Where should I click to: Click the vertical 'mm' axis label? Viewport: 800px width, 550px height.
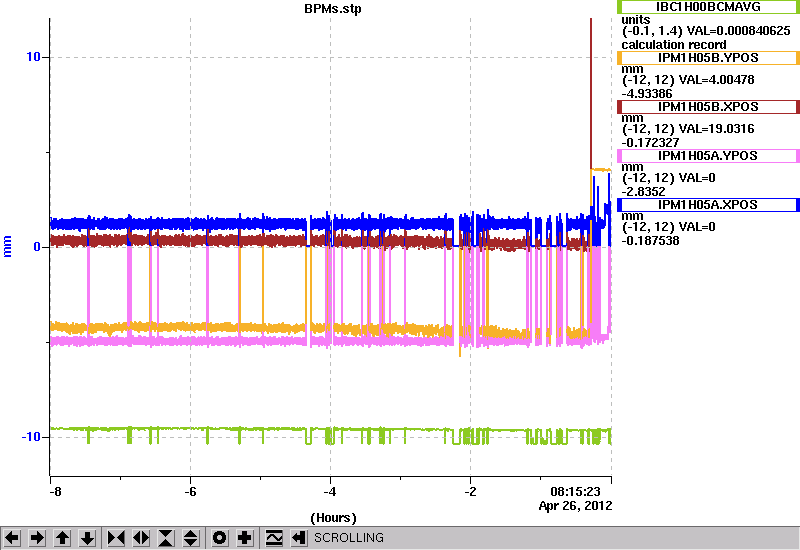(7, 246)
